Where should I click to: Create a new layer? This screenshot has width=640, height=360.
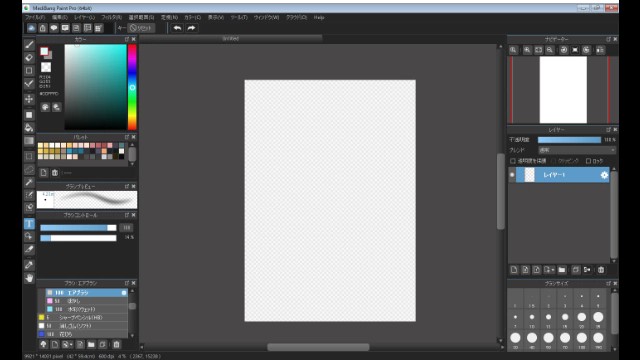[514, 270]
